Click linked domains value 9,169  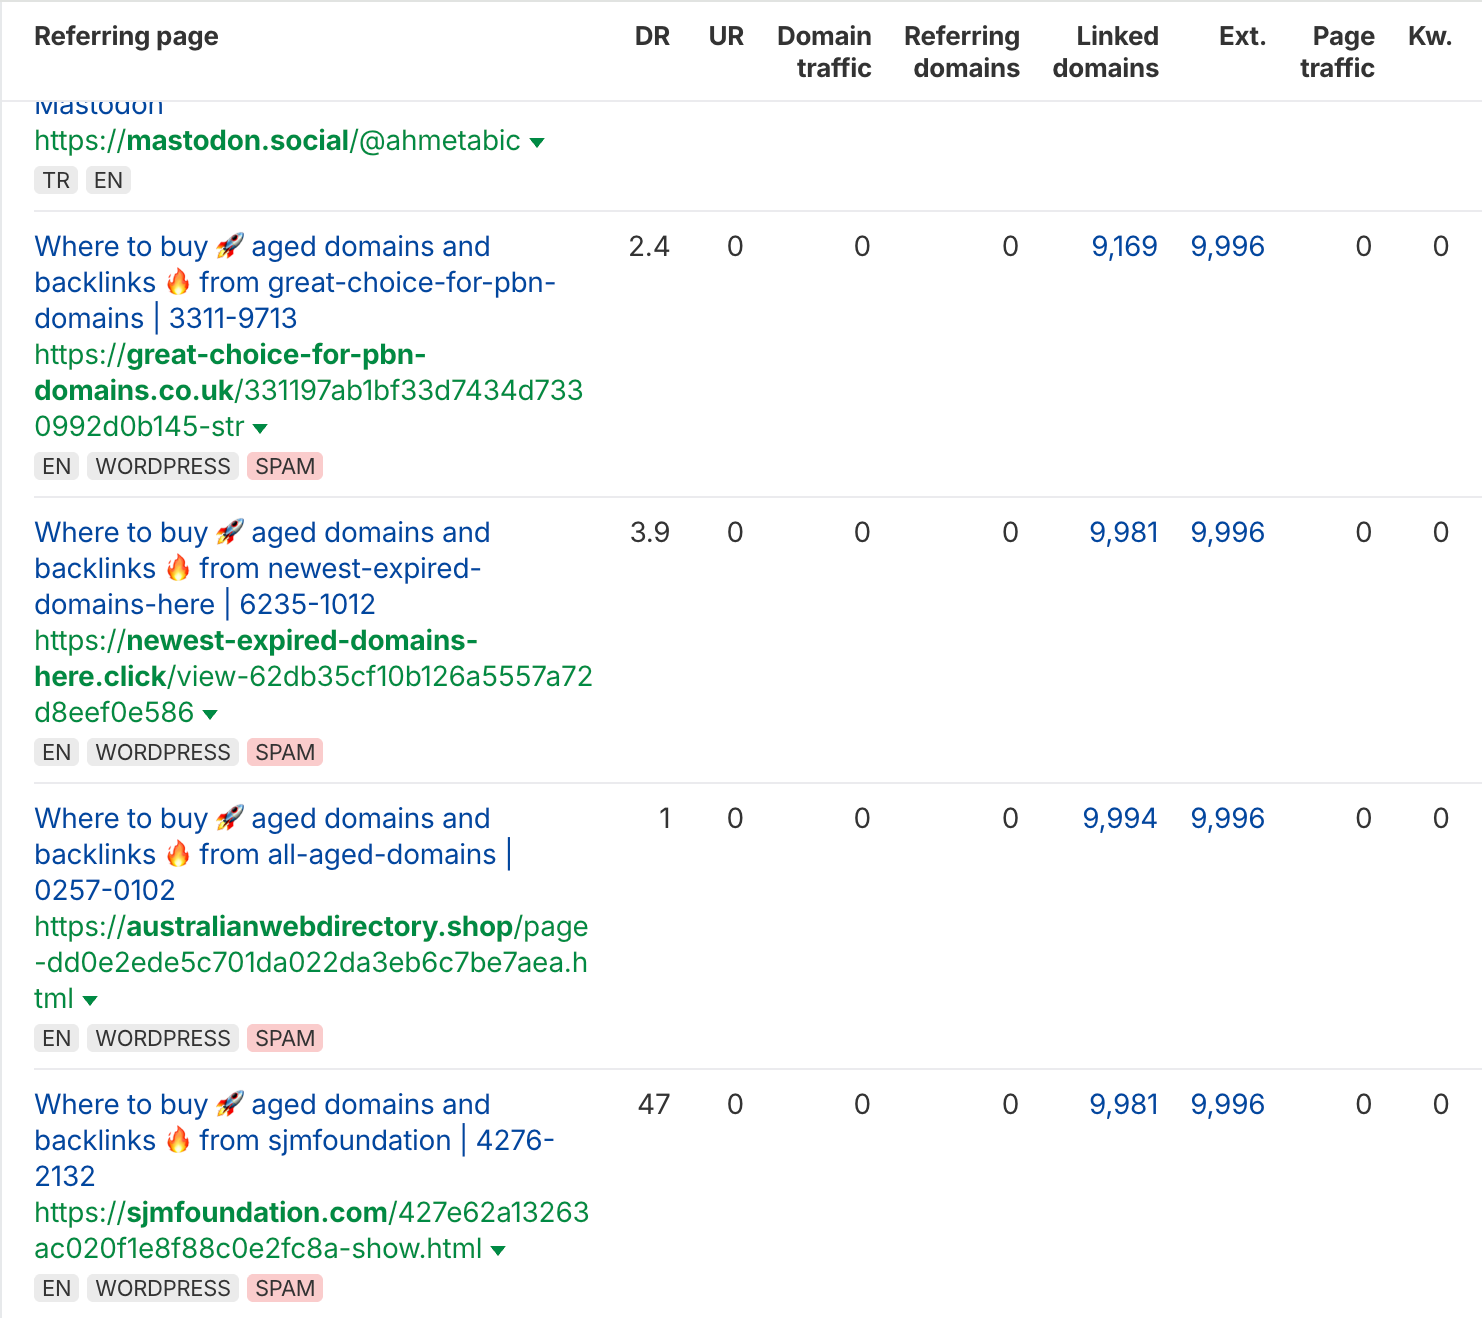pyautogui.click(x=1124, y=247)
